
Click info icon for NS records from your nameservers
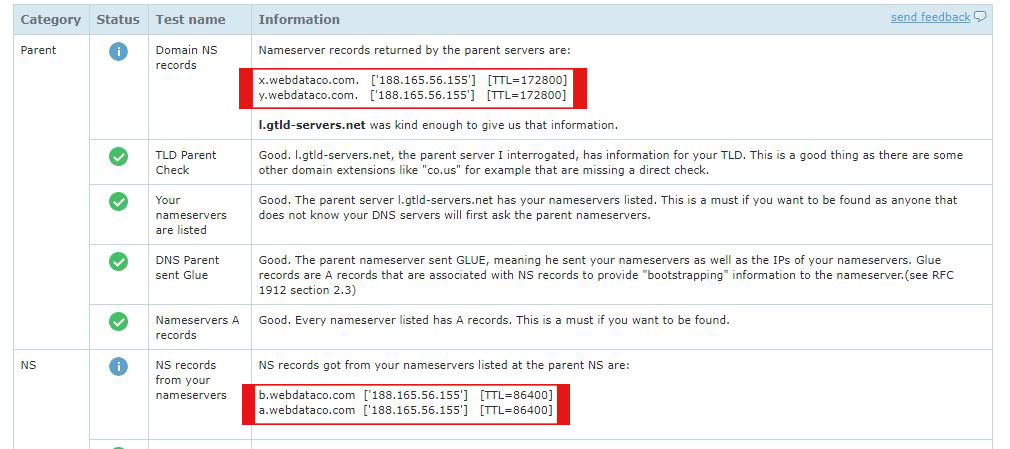[x=118, y=367]
